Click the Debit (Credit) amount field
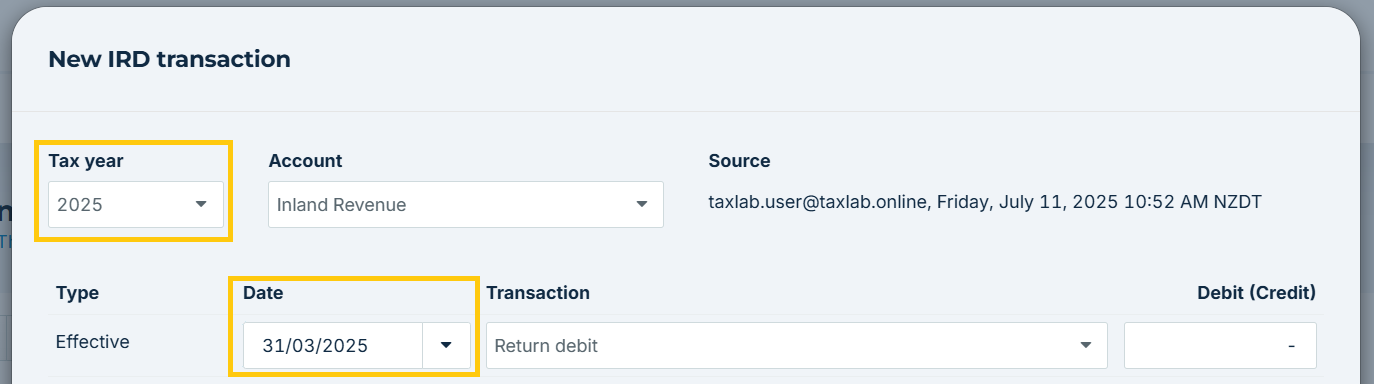Viewport: 1374px width, 384px height. pyautogui.click(x=1220, y=346)
